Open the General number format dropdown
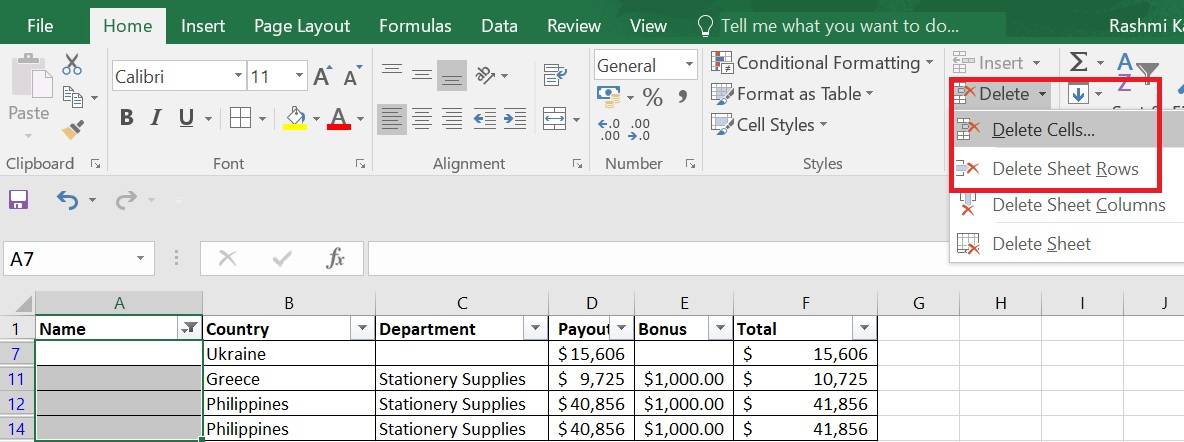The image size is (1184, 442). click(689, 66)
